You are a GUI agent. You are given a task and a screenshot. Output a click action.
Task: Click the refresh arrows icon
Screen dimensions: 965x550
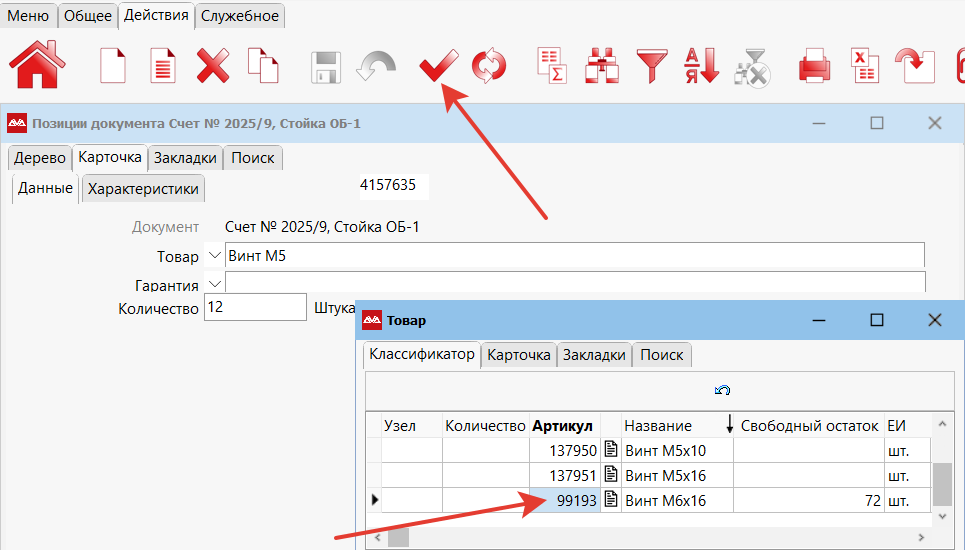(489, 67)
